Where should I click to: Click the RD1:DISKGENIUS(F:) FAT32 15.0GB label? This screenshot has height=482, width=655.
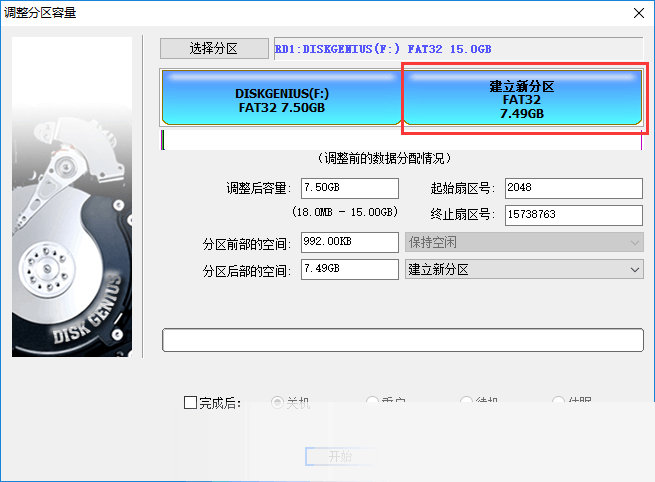pyautogui.click(x=383, y=49)
